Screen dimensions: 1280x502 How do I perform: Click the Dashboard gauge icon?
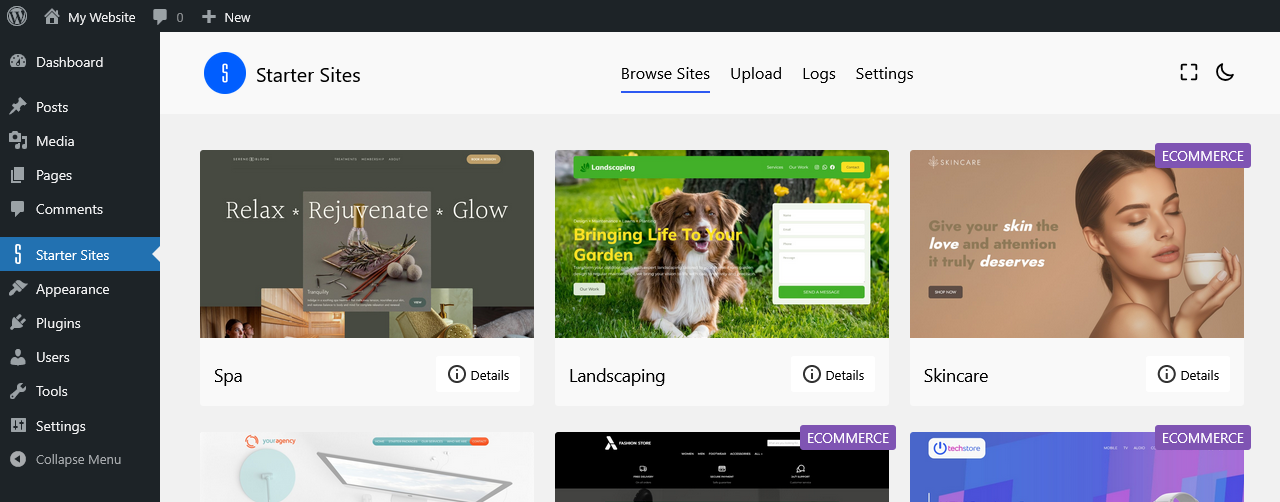click(x=18, y=62)
